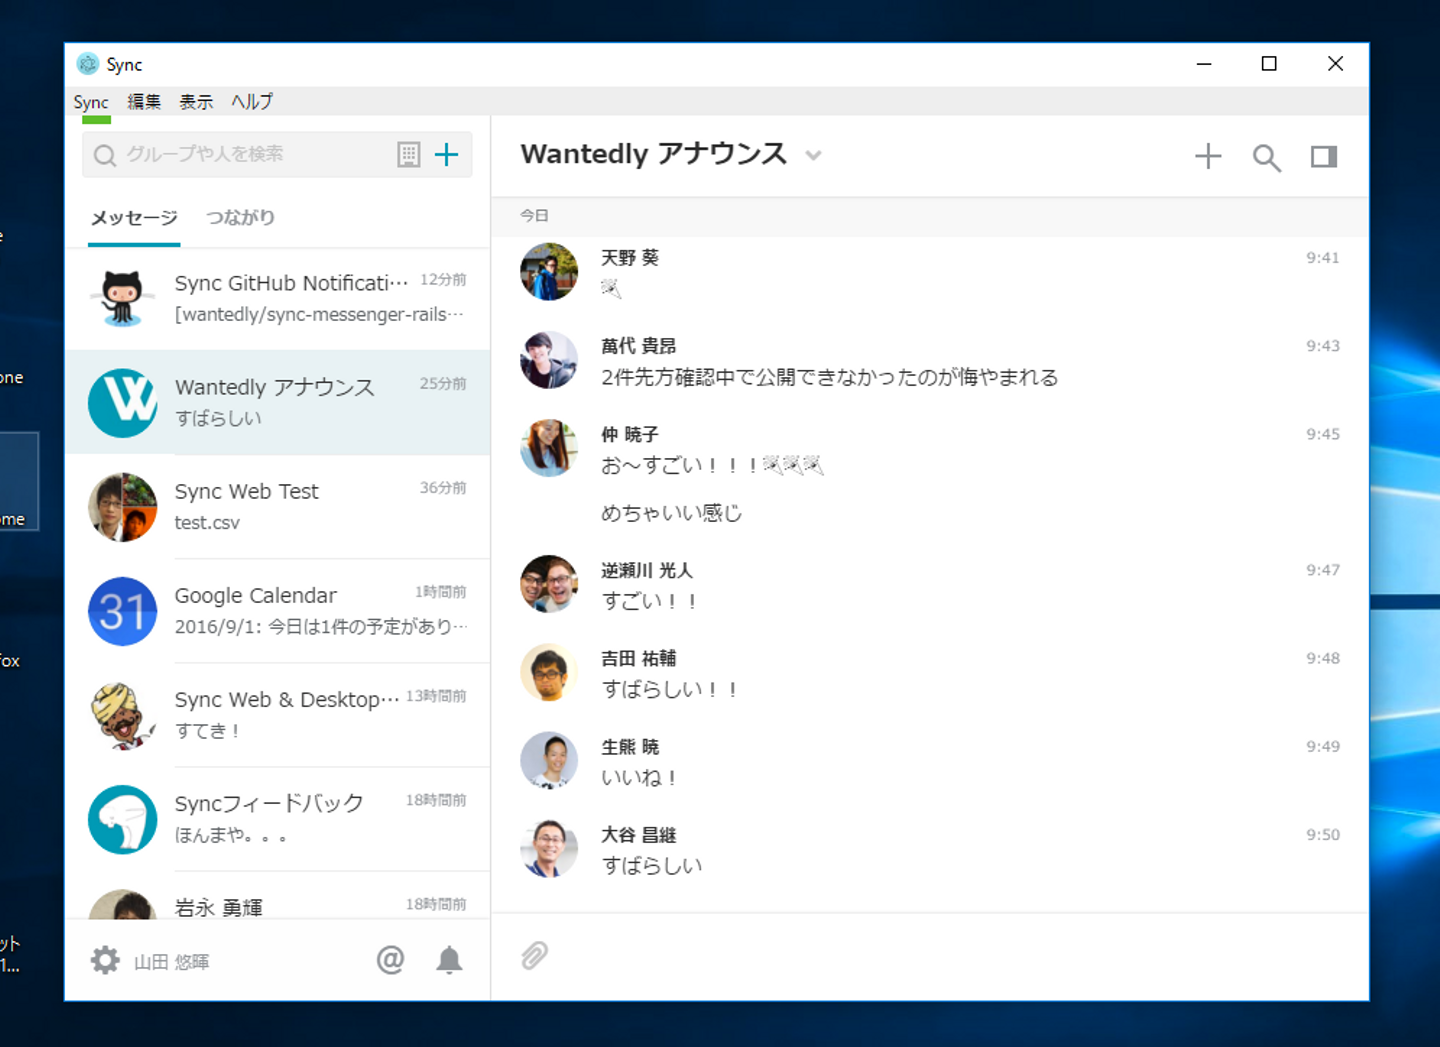1440x1047 pixels.
Task: Click the message いいね！
Action: (x=640, y=777)
